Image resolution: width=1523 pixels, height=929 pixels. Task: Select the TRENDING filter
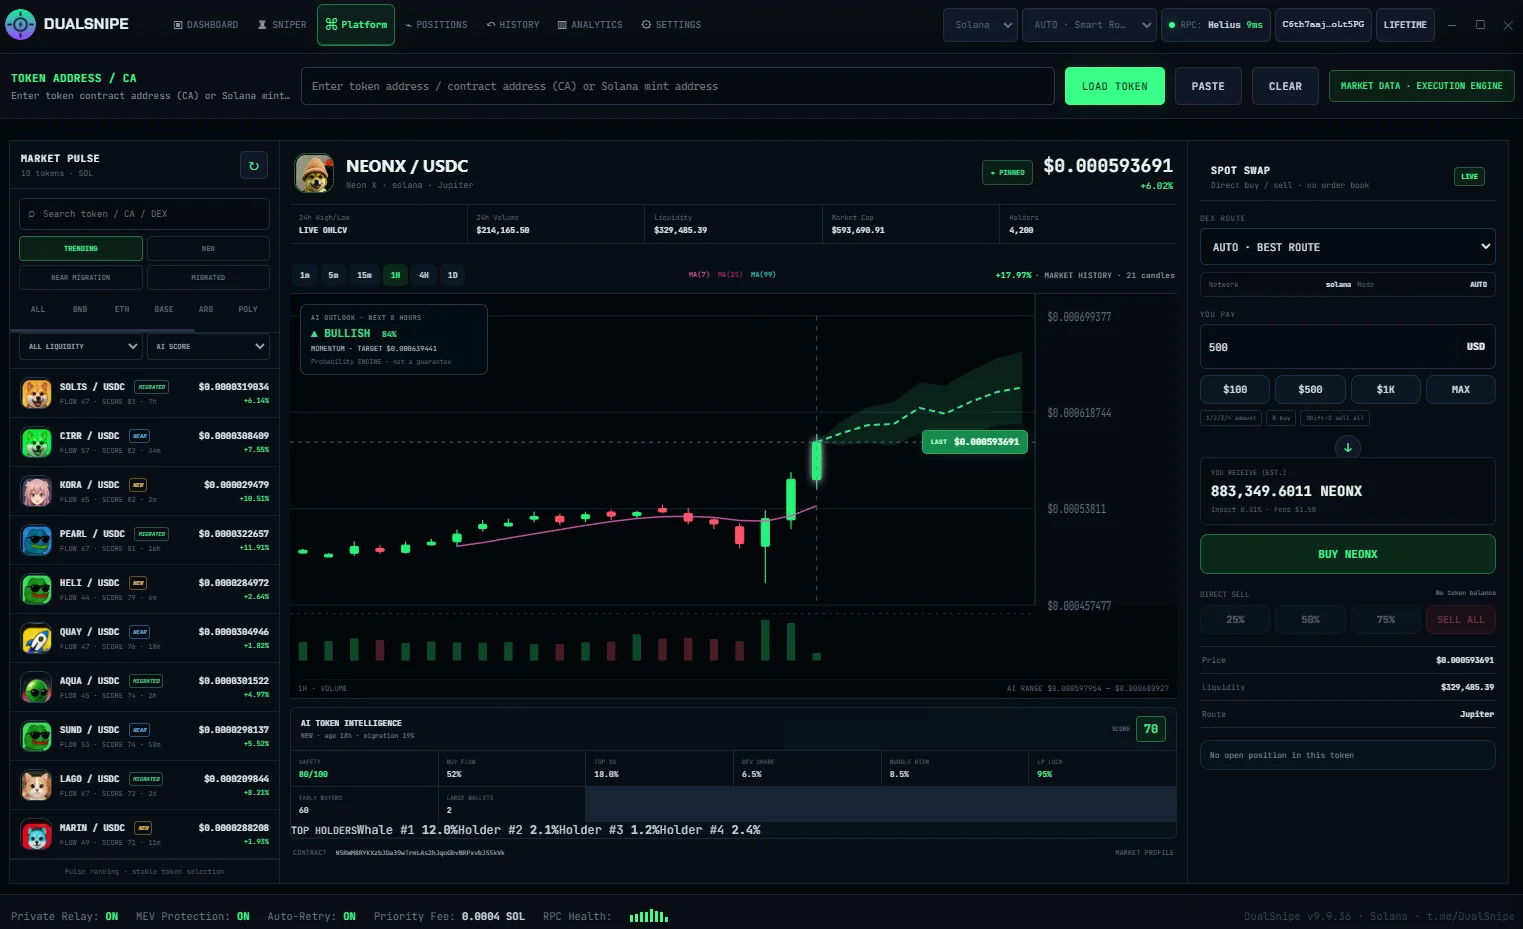81,248
